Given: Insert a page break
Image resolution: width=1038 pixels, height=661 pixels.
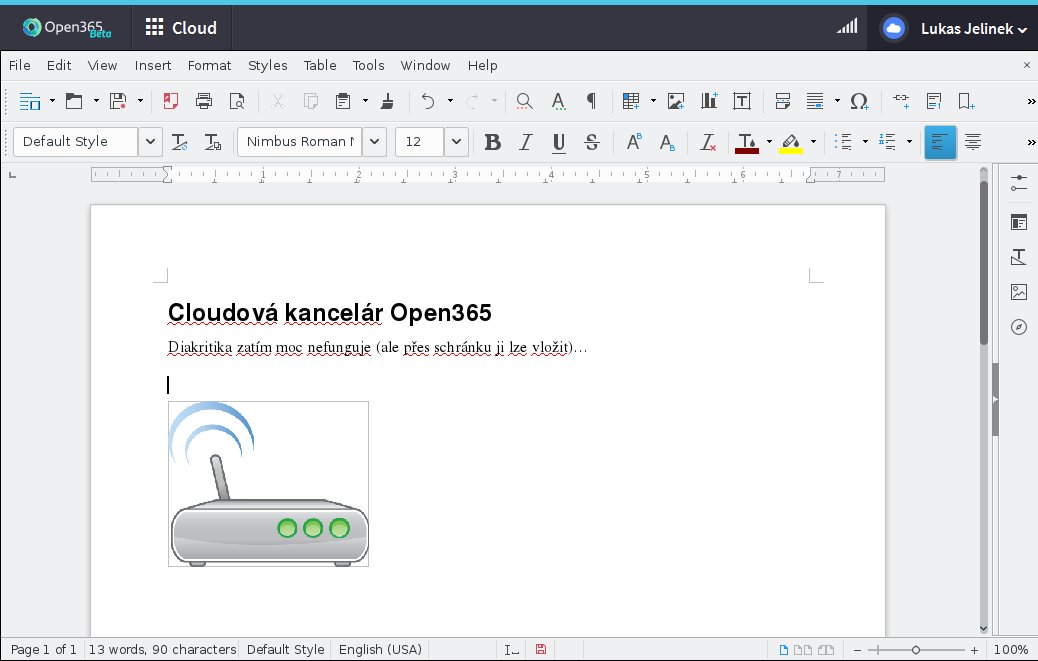Looking at the screenshot, I should [x=782, y=101].
